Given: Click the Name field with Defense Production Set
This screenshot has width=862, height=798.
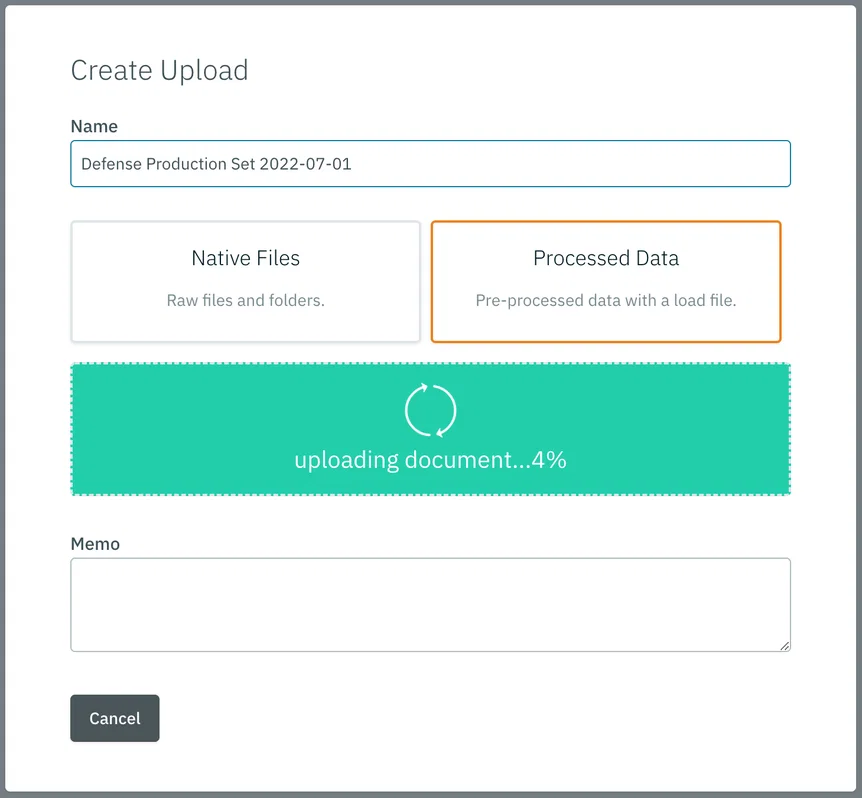Looking at the screenshot, I should pos(430,164).
